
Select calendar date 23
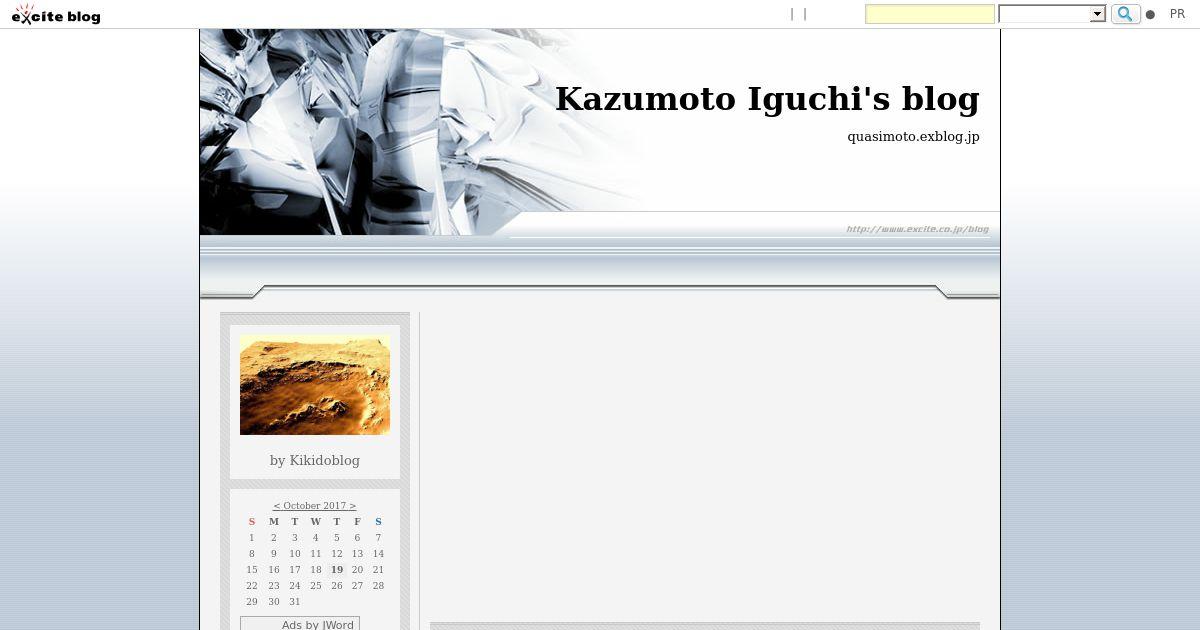click(273, 586)
